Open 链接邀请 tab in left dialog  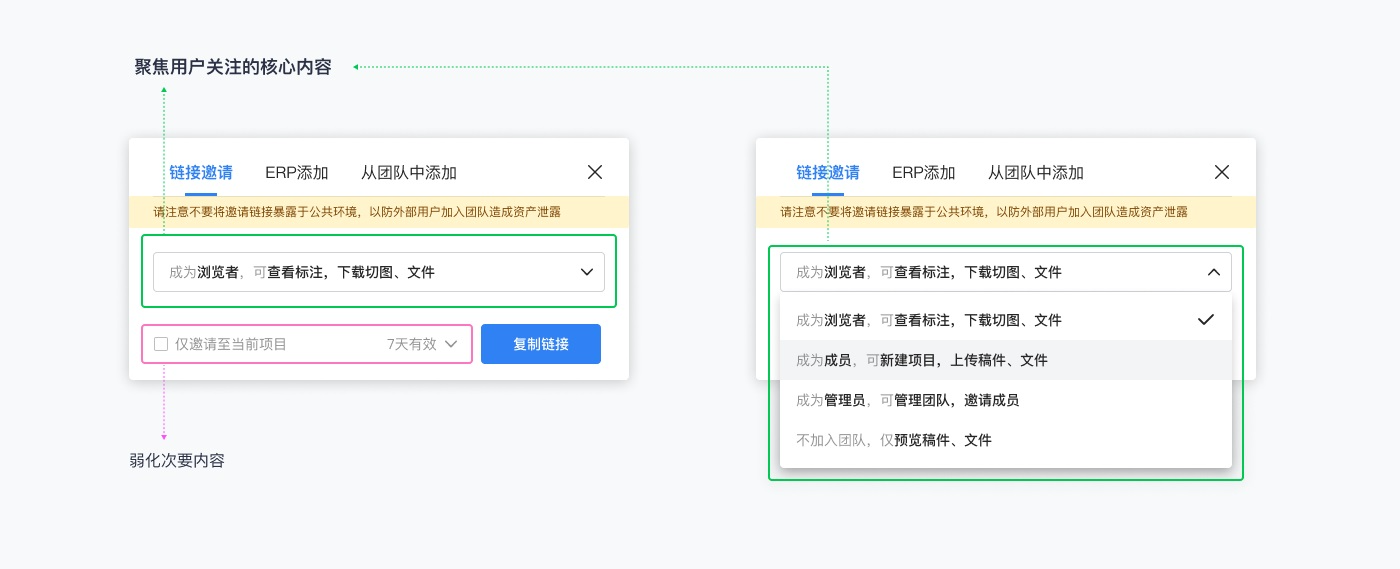(x=201, y=172)
